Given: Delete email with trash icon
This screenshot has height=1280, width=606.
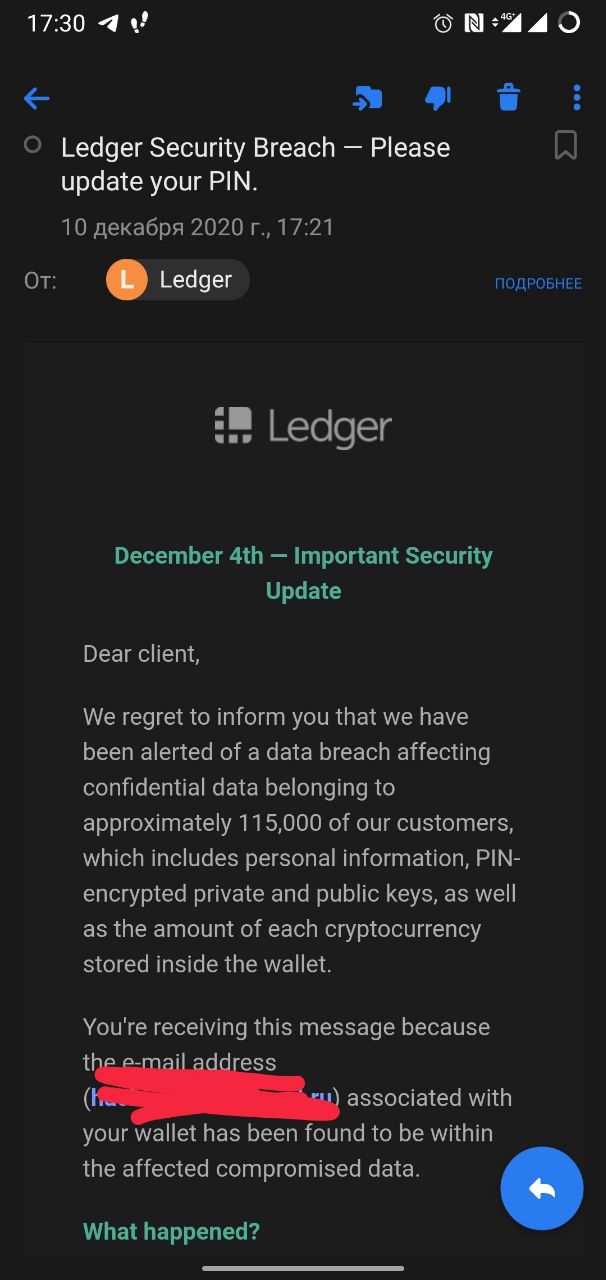Looking at the screenshot, I should point(508,98).
